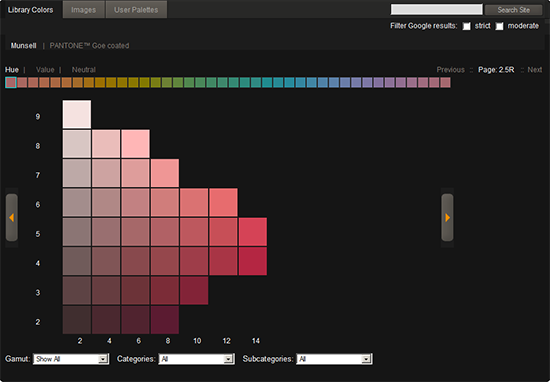Click the right orange arrow button
Viewport: 550px width, 382px height.
[x=447, y=217]
